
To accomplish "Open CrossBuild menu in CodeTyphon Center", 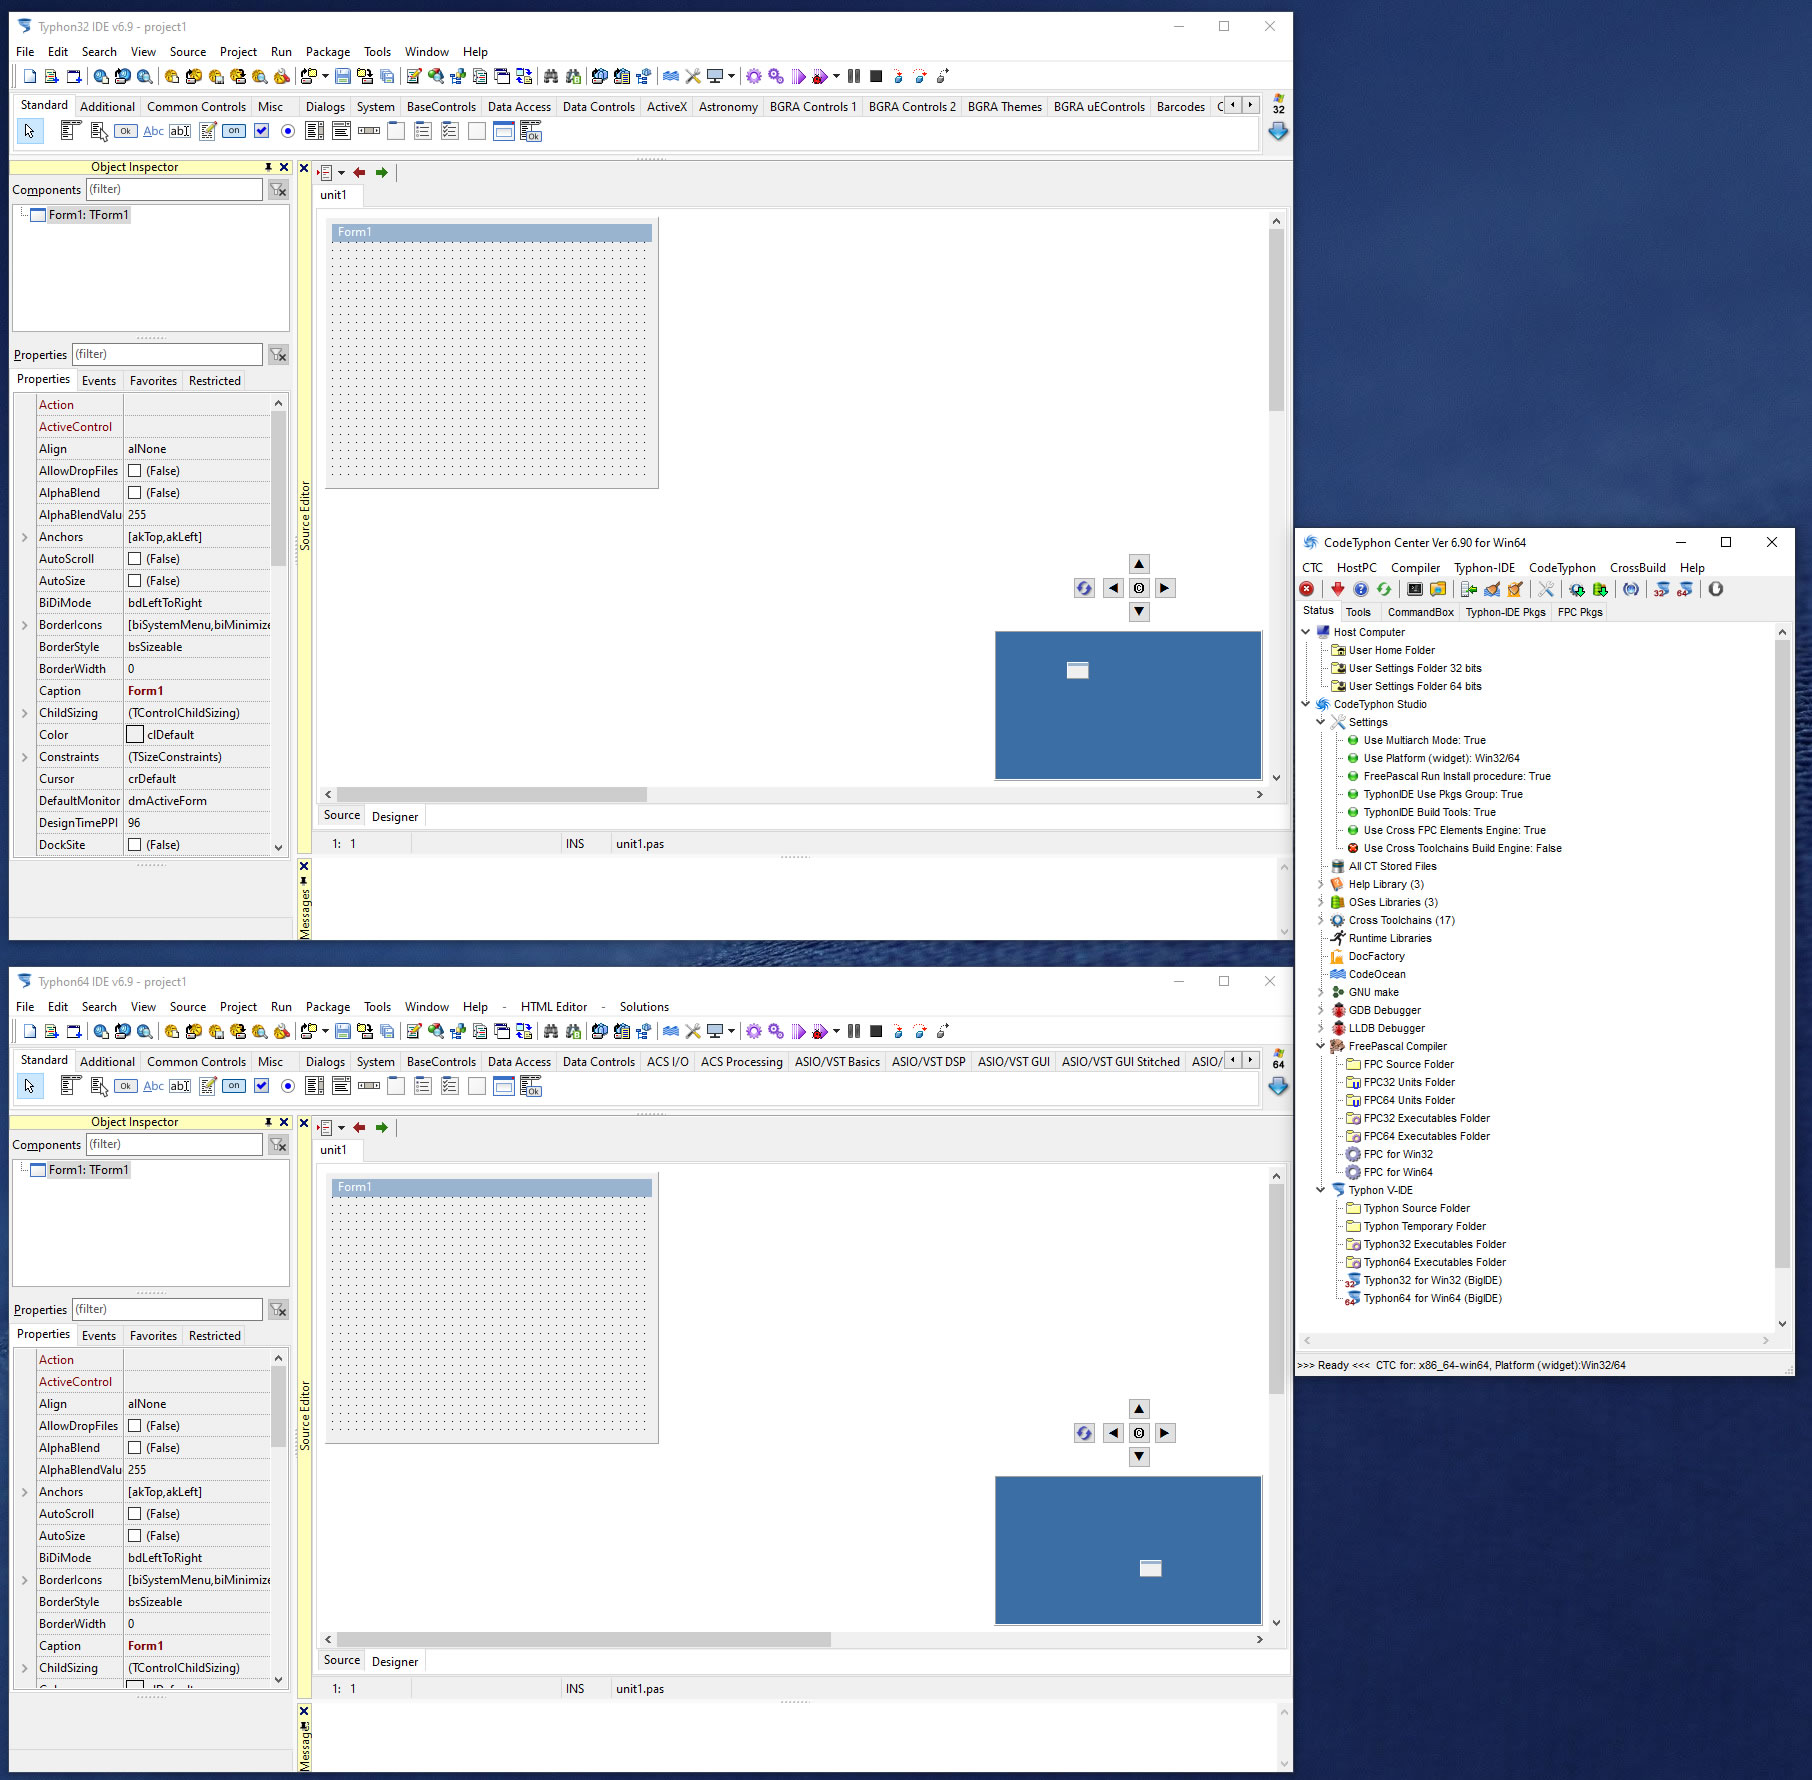I will [1637, 568].
